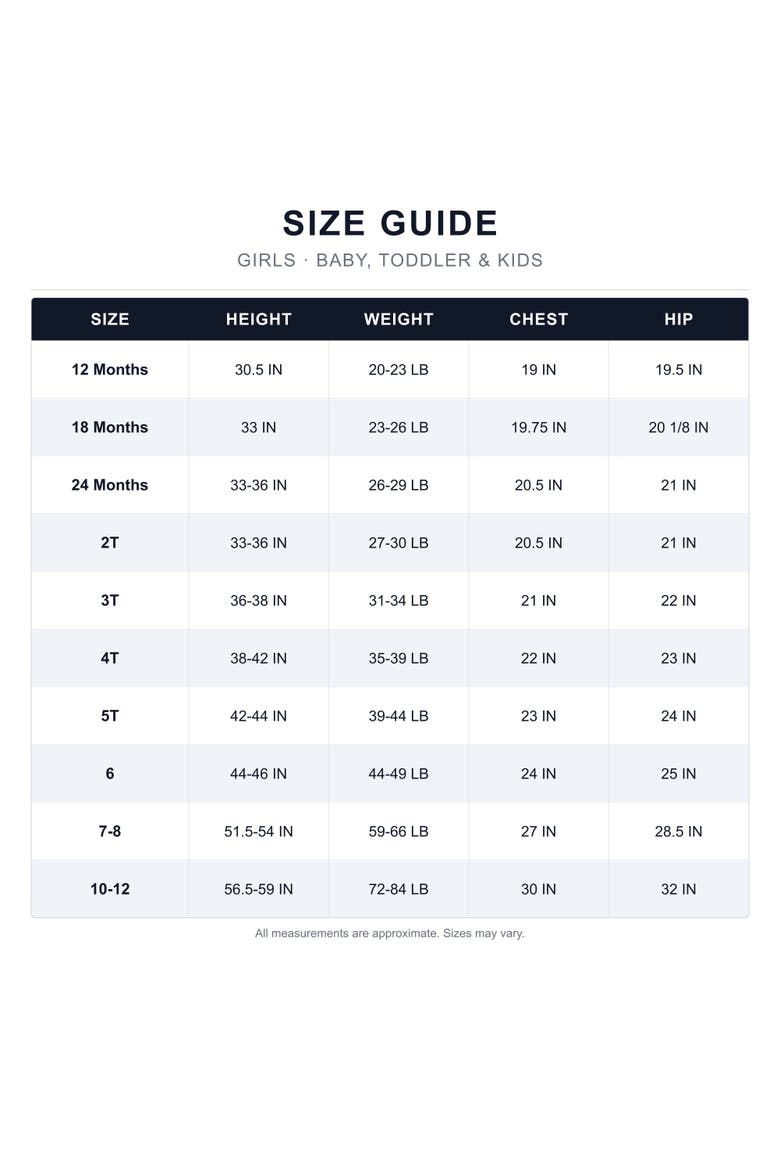This screenshot has width=780, height=1170.
Task: Click the 51.5-54 IN height cell
Action: [258, 831]
